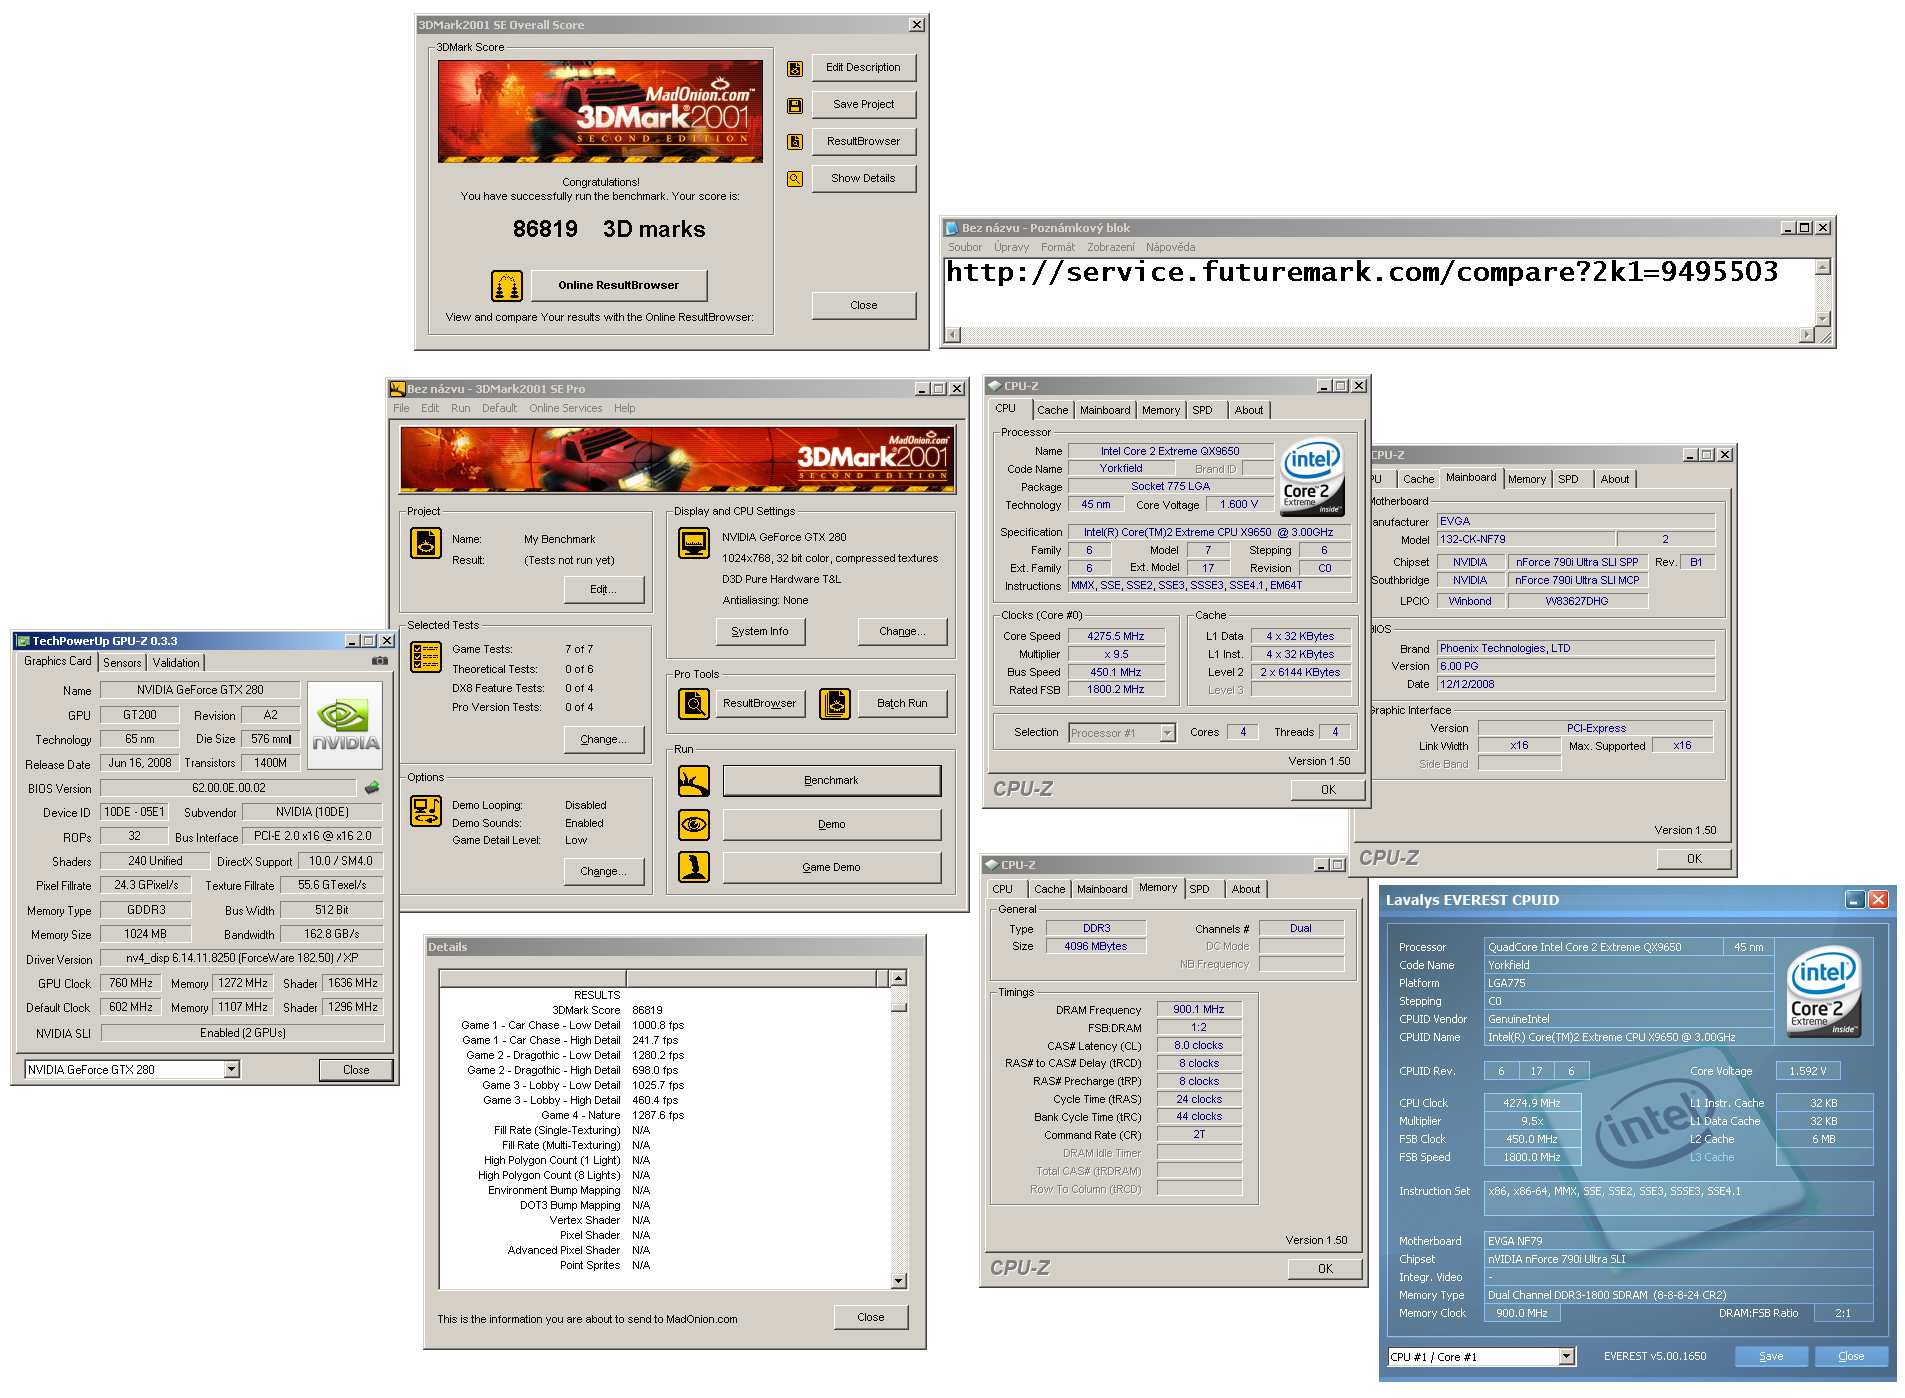Screen dimensions: 1905x1398
Task: Click the GPU-Z camera screenshot icon
Action: coord(380,661)
